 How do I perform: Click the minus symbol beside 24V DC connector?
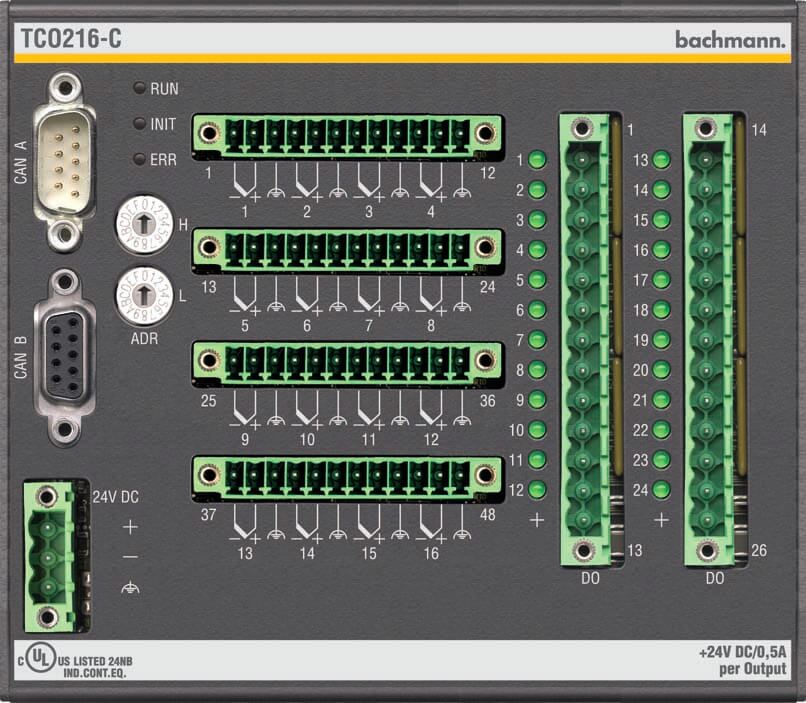click(130, 557)
